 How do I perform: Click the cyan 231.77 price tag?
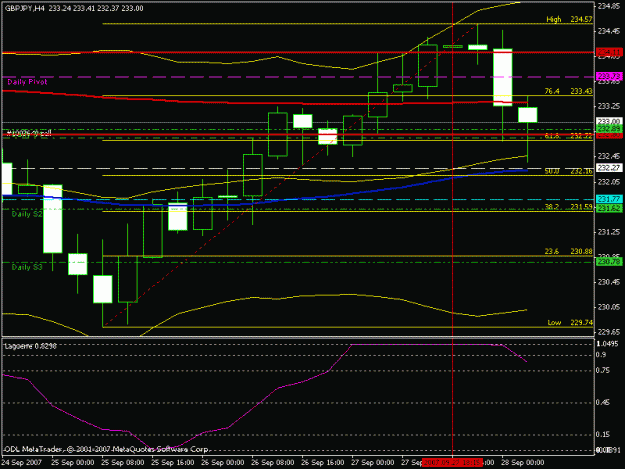[609, 199]
